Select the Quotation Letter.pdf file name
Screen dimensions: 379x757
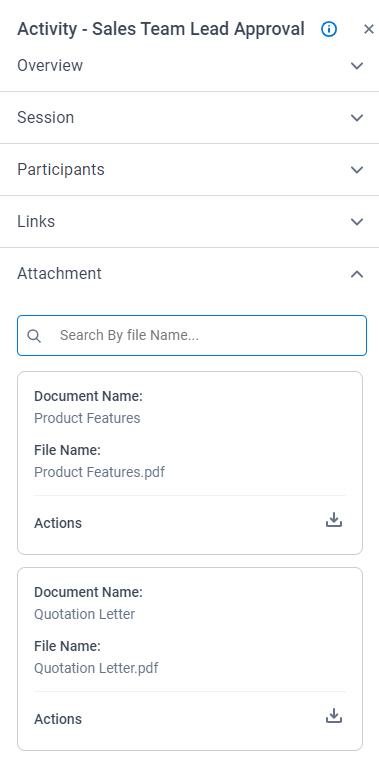(96, 668)
